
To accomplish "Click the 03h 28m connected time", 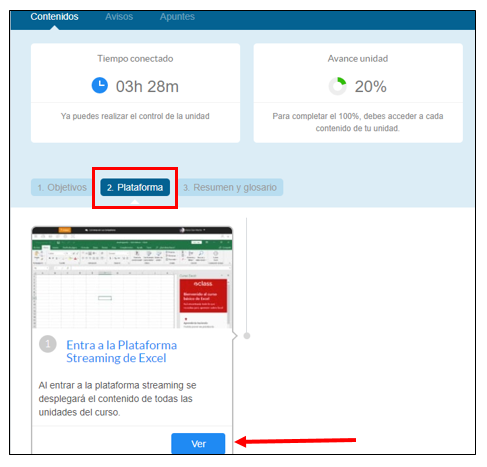I will (x=147, y=86).
